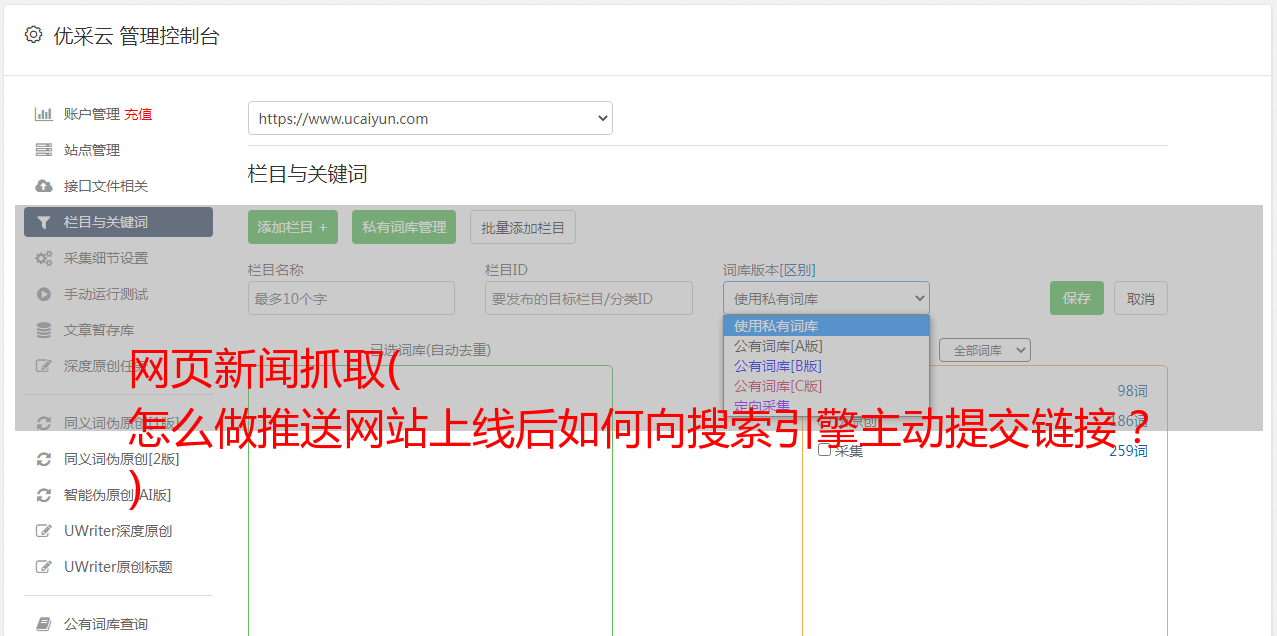Open UWriter原创标题 in the sidebar
Screen dimensions: 1277x636
(x=118, y=567)
